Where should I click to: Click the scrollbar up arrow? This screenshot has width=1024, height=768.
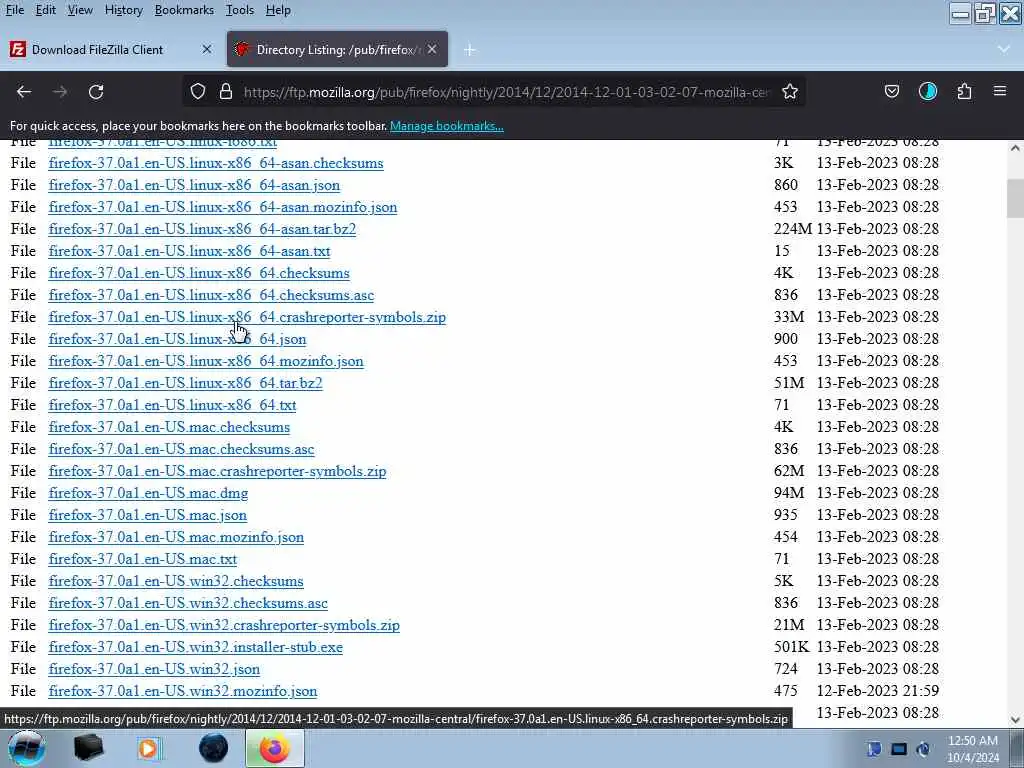(x=1015, y=148)
